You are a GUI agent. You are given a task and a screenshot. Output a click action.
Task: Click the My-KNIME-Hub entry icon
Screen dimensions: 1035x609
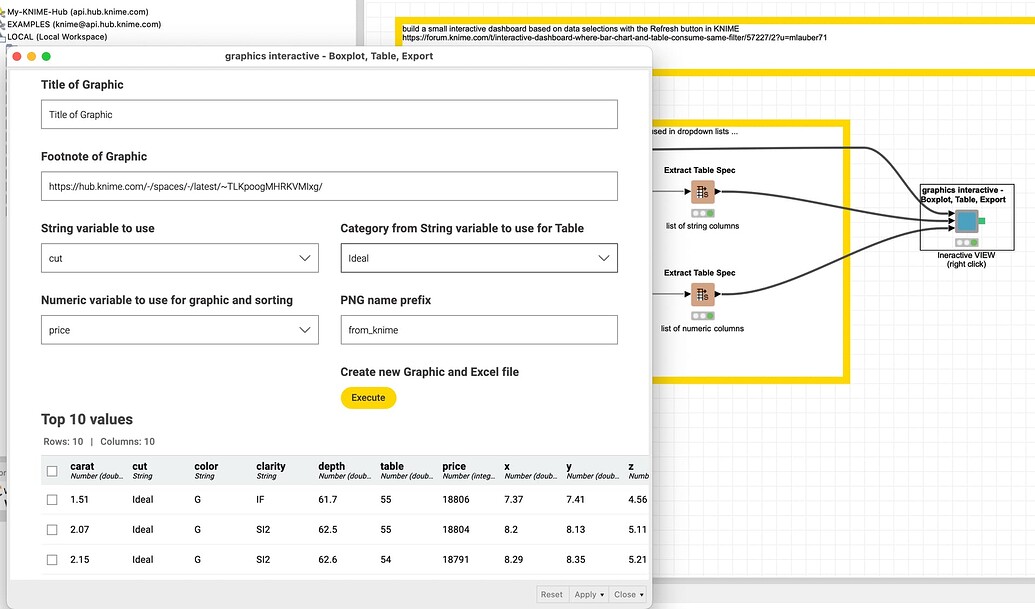6,13
